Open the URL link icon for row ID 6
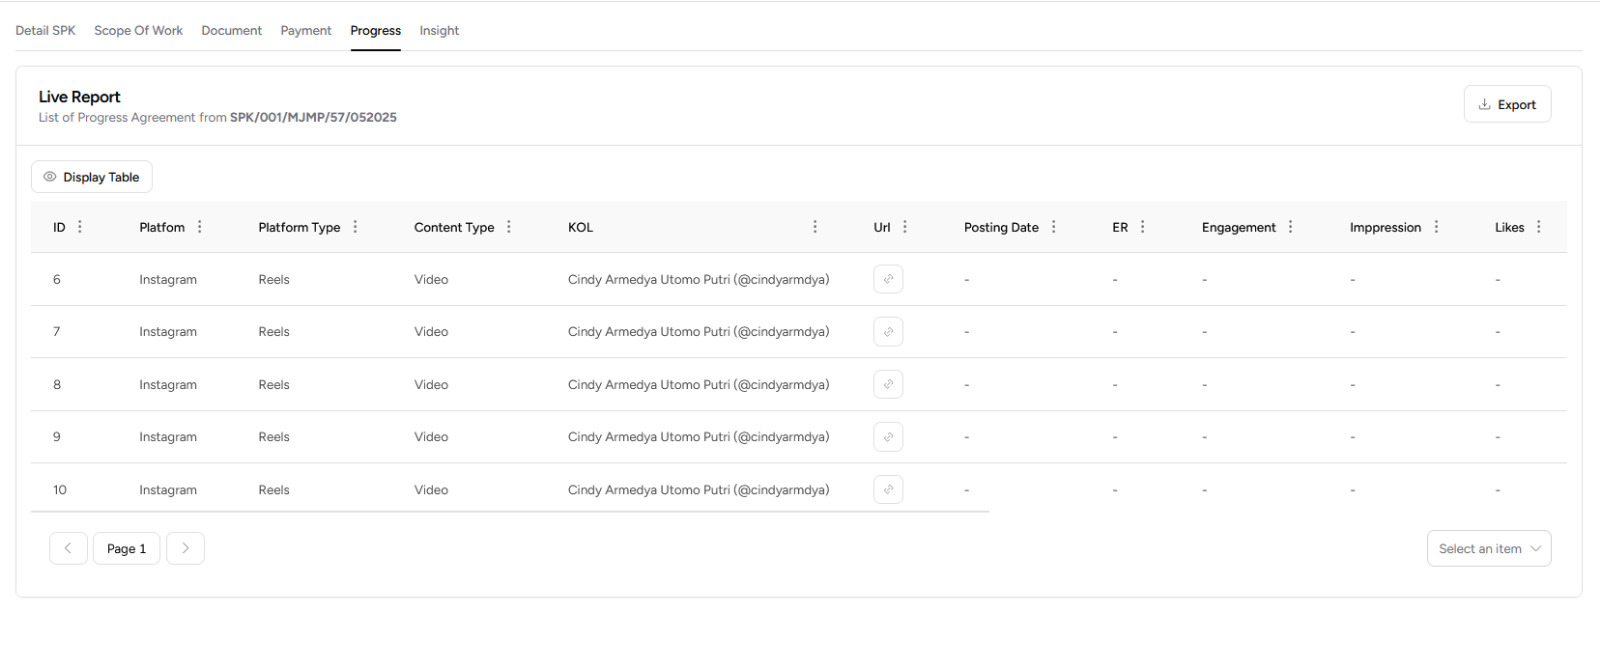Screen dimensions: 1600x667 click(x=888, y=279)
